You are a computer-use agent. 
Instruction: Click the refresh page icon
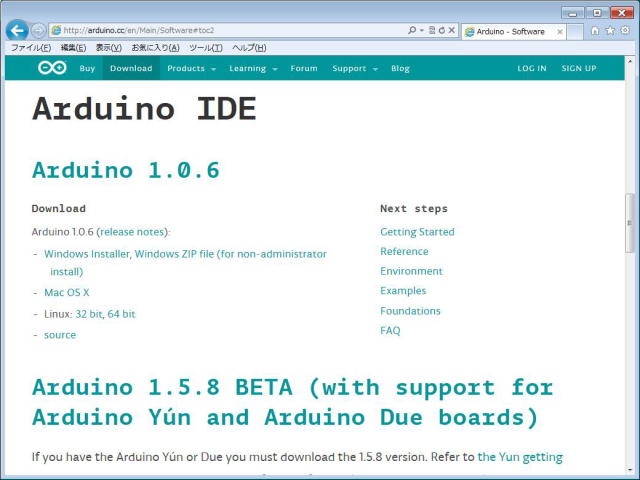point(442,30)
